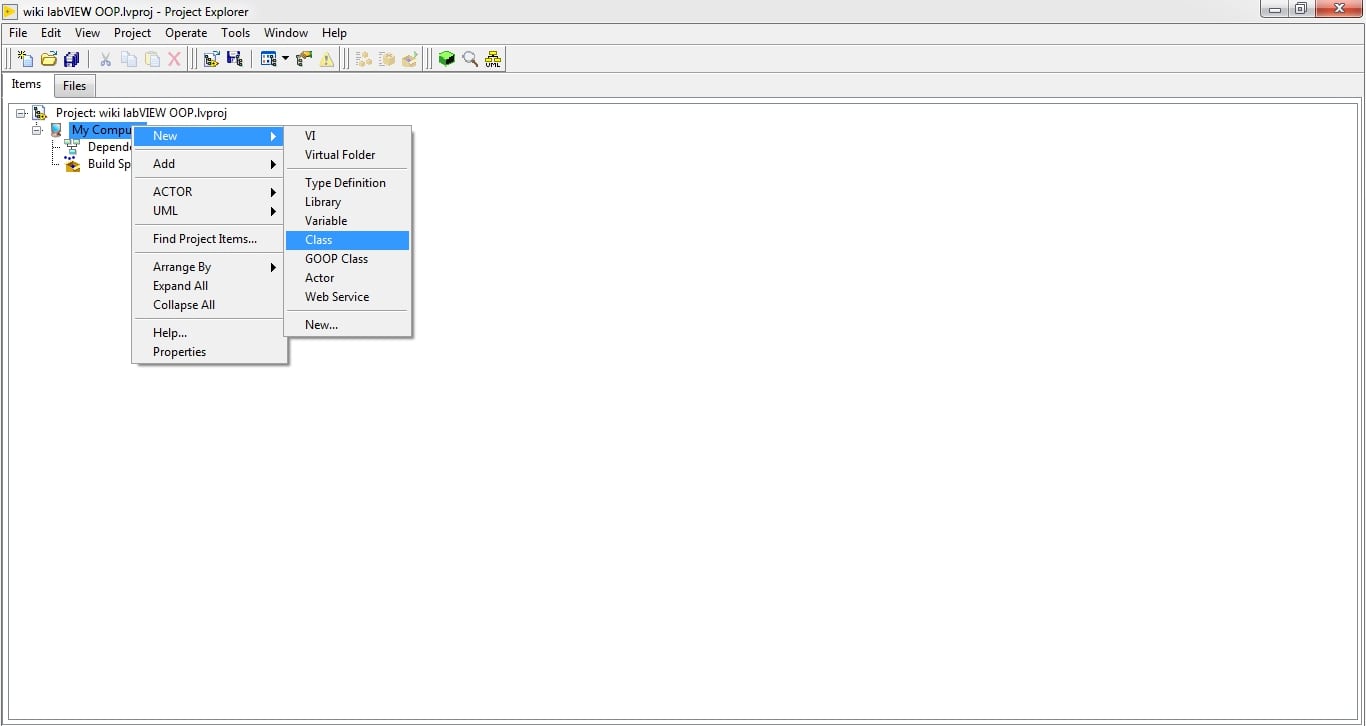Click the yellow warning triangle icon
Viewport: 1366px width, 726px height.
[327, 59]
